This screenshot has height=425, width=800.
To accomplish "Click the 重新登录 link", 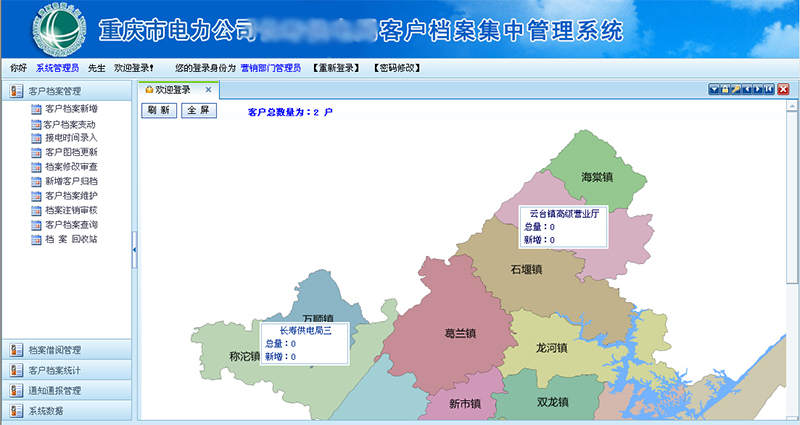I will [336, 68].
